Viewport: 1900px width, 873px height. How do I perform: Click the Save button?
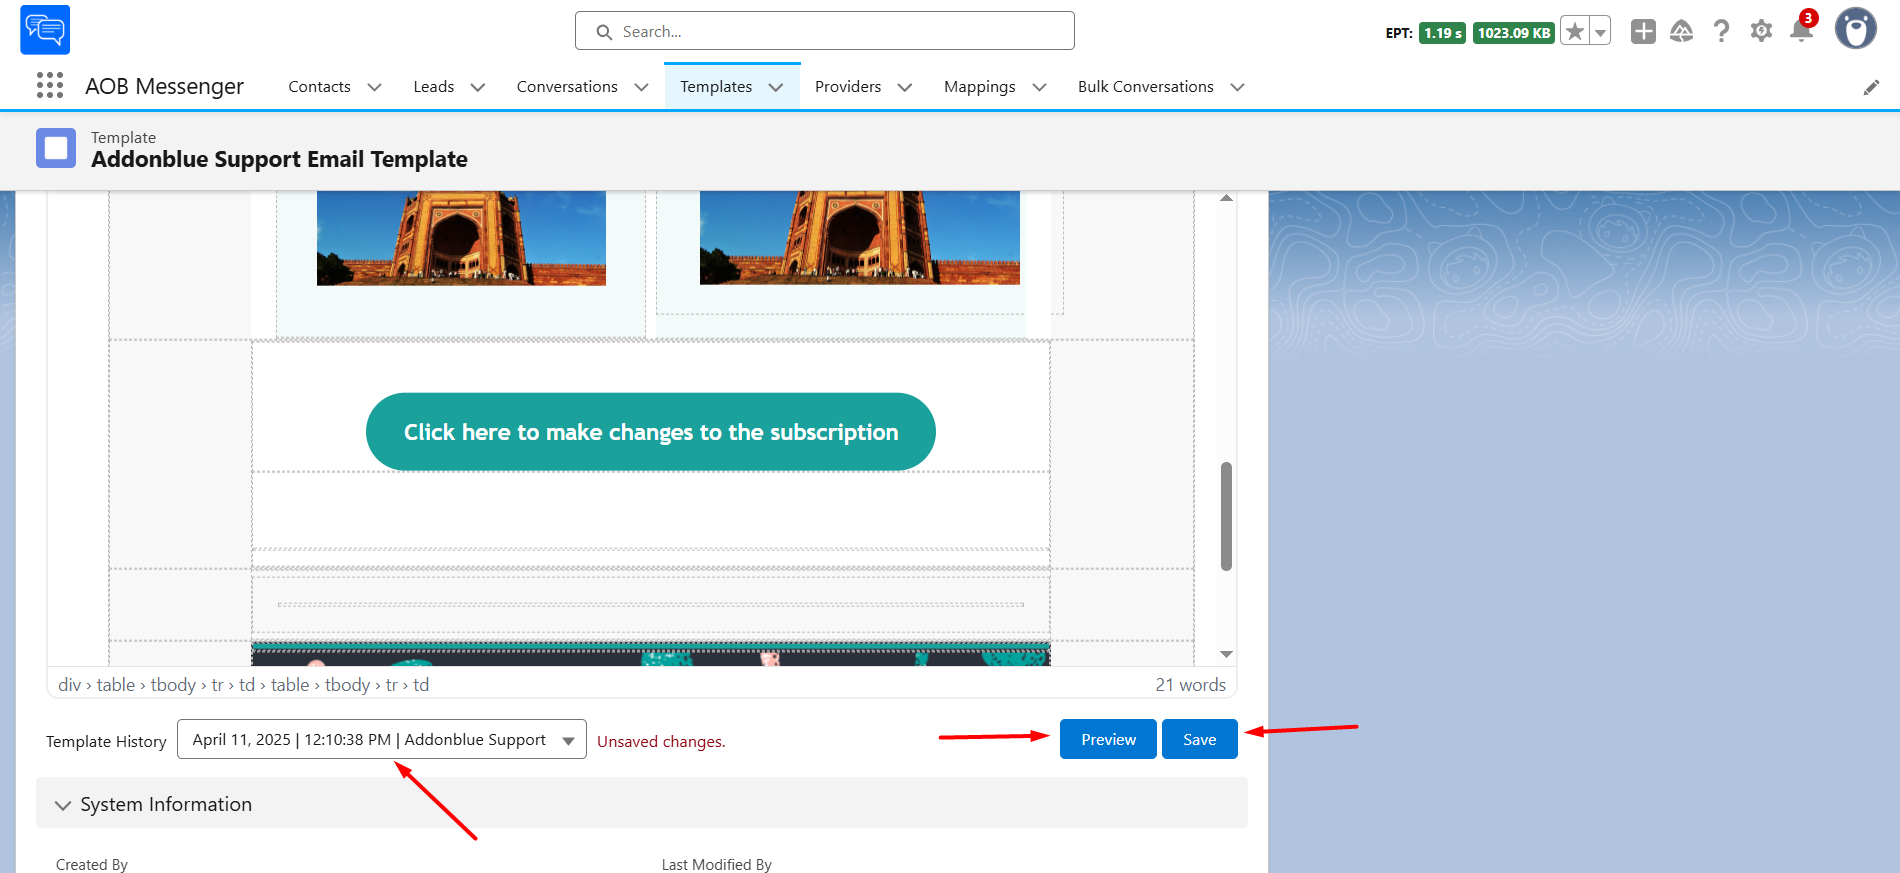(1200, 739)
